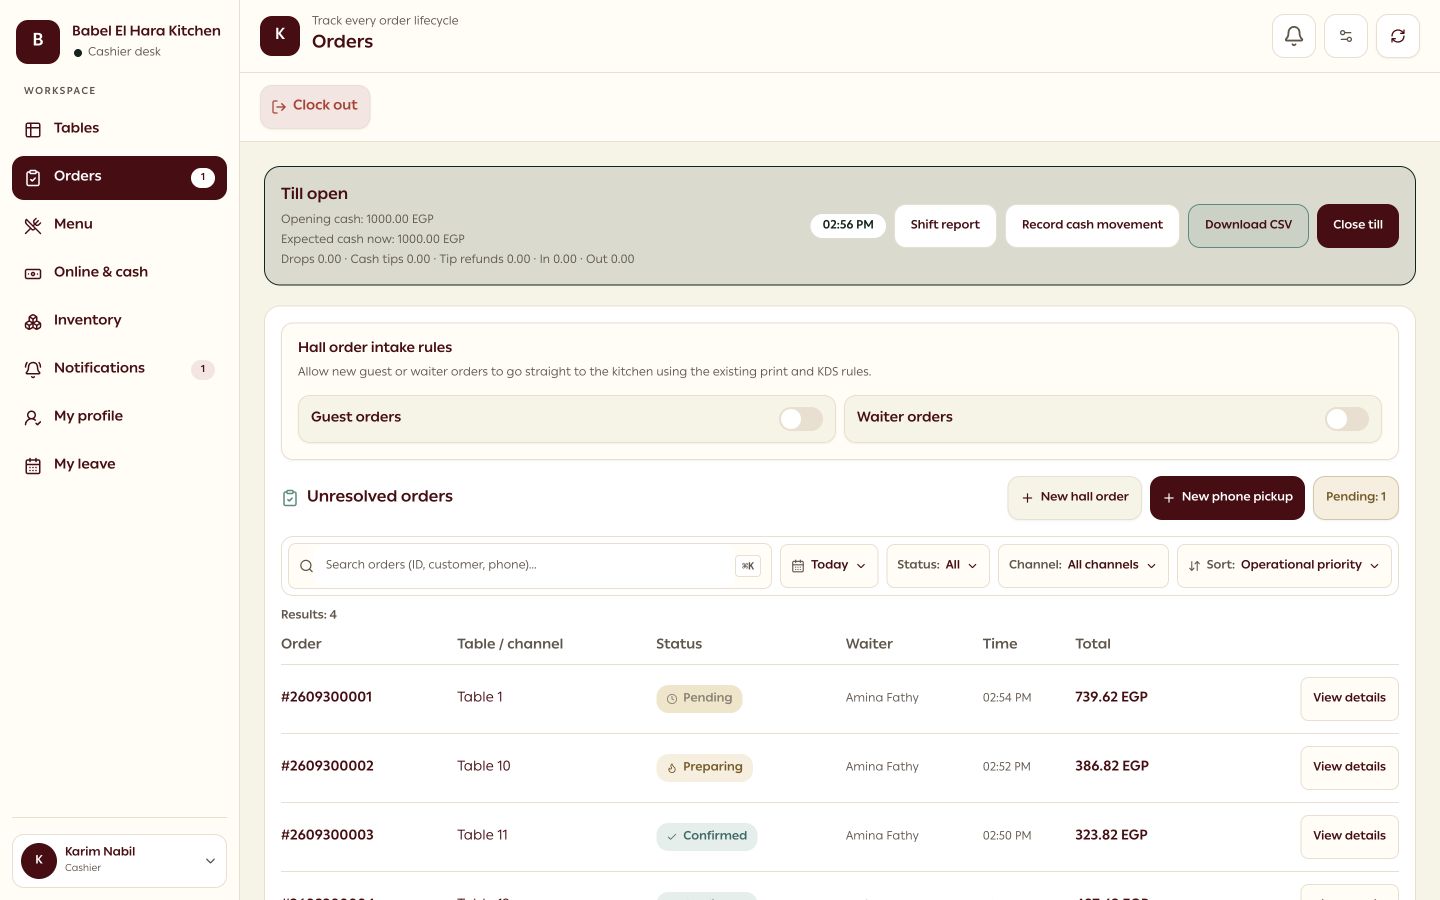
Task: Click the My leave calendar icon
Action: point(33,465)
